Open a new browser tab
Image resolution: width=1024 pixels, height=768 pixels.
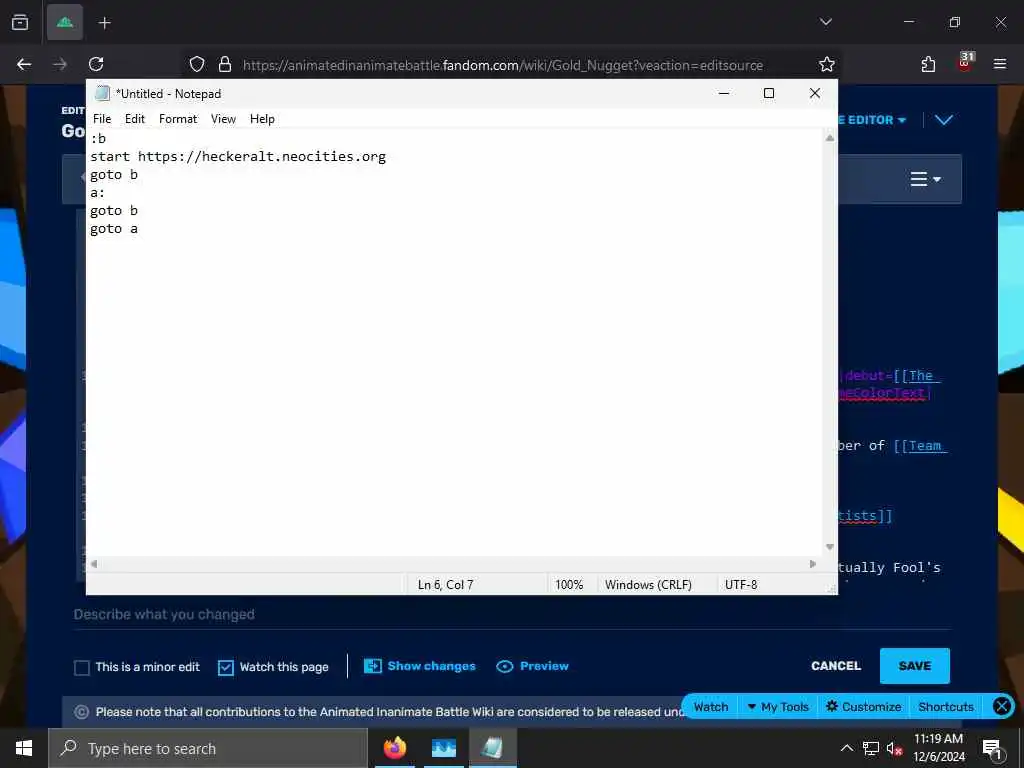(104, 23)
